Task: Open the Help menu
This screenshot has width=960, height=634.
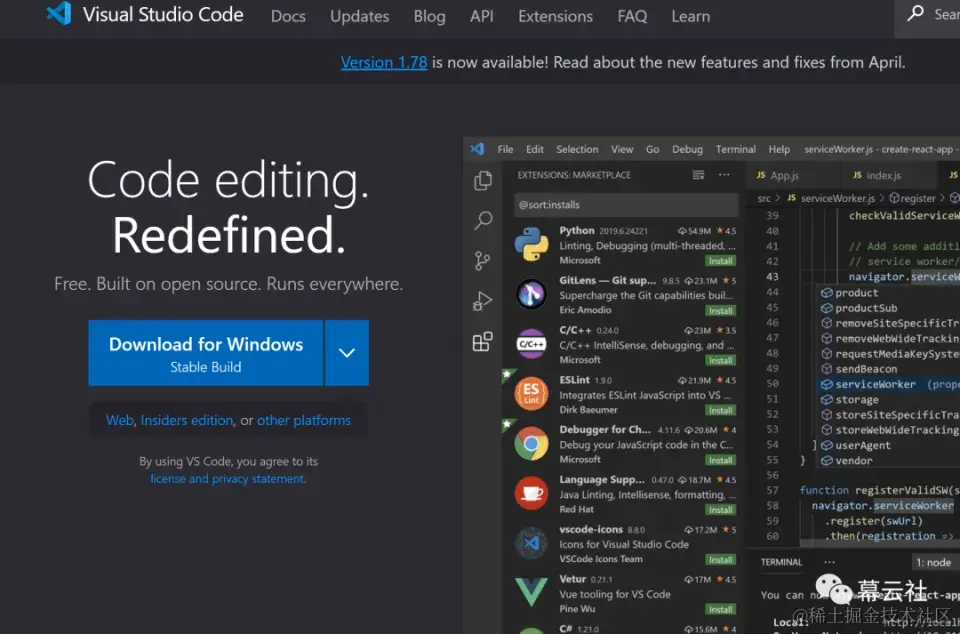Action: coord(779,149)
